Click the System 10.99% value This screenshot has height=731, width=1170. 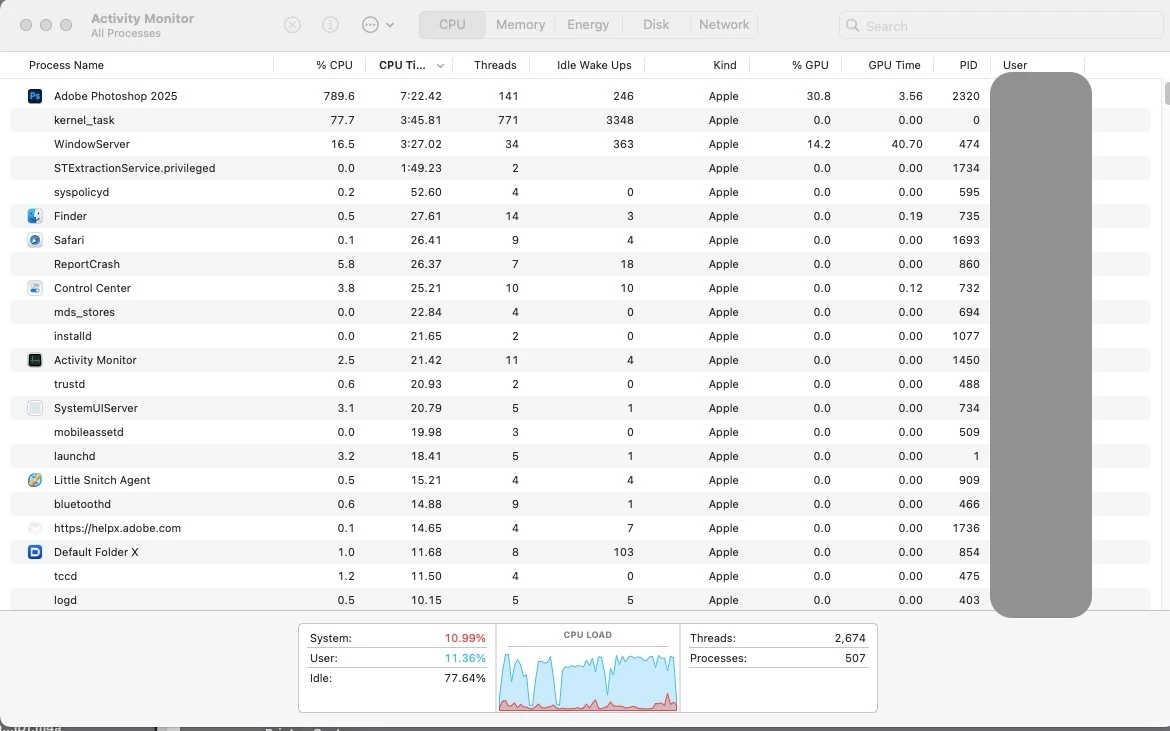point(465,639)
